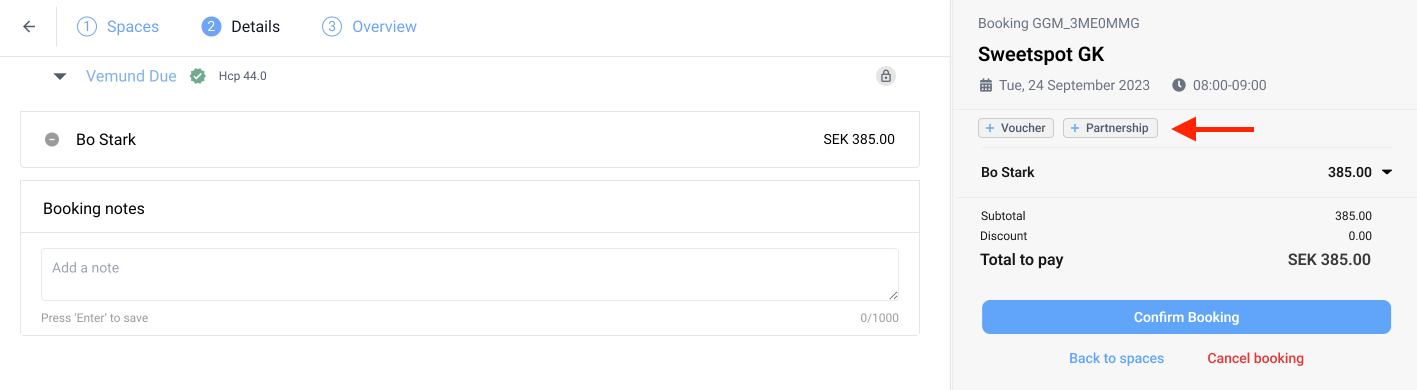Click the plus icon on the Partnership tag
The height and width of the screenshot is (390, 1417).
pos(1075,128)
